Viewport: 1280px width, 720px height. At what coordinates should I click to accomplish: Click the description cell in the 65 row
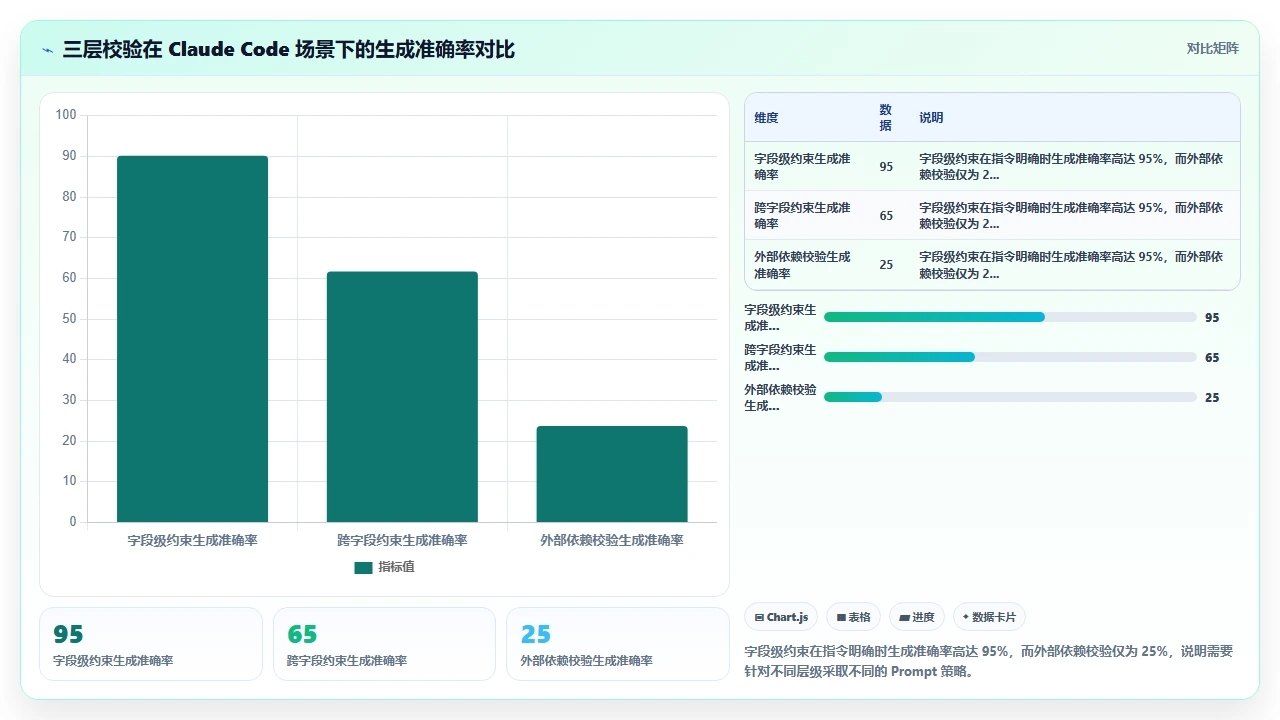pyautogui.click(x=1074, y=215)
